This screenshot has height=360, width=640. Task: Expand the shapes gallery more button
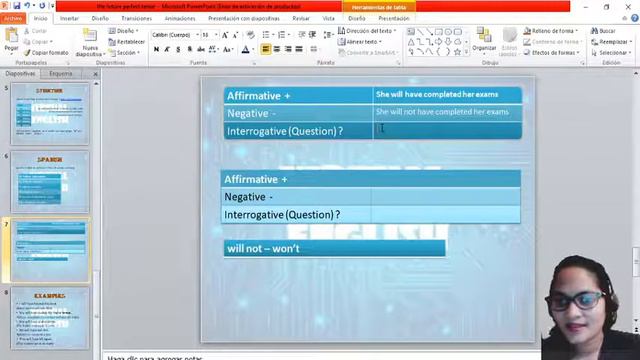tap(467, 52)
